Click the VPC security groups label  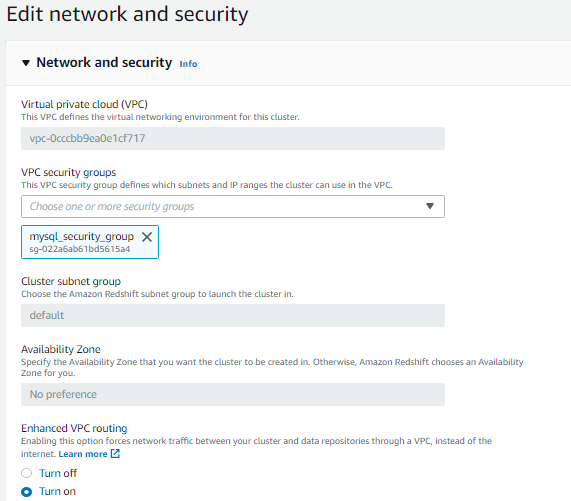(68, 172)
